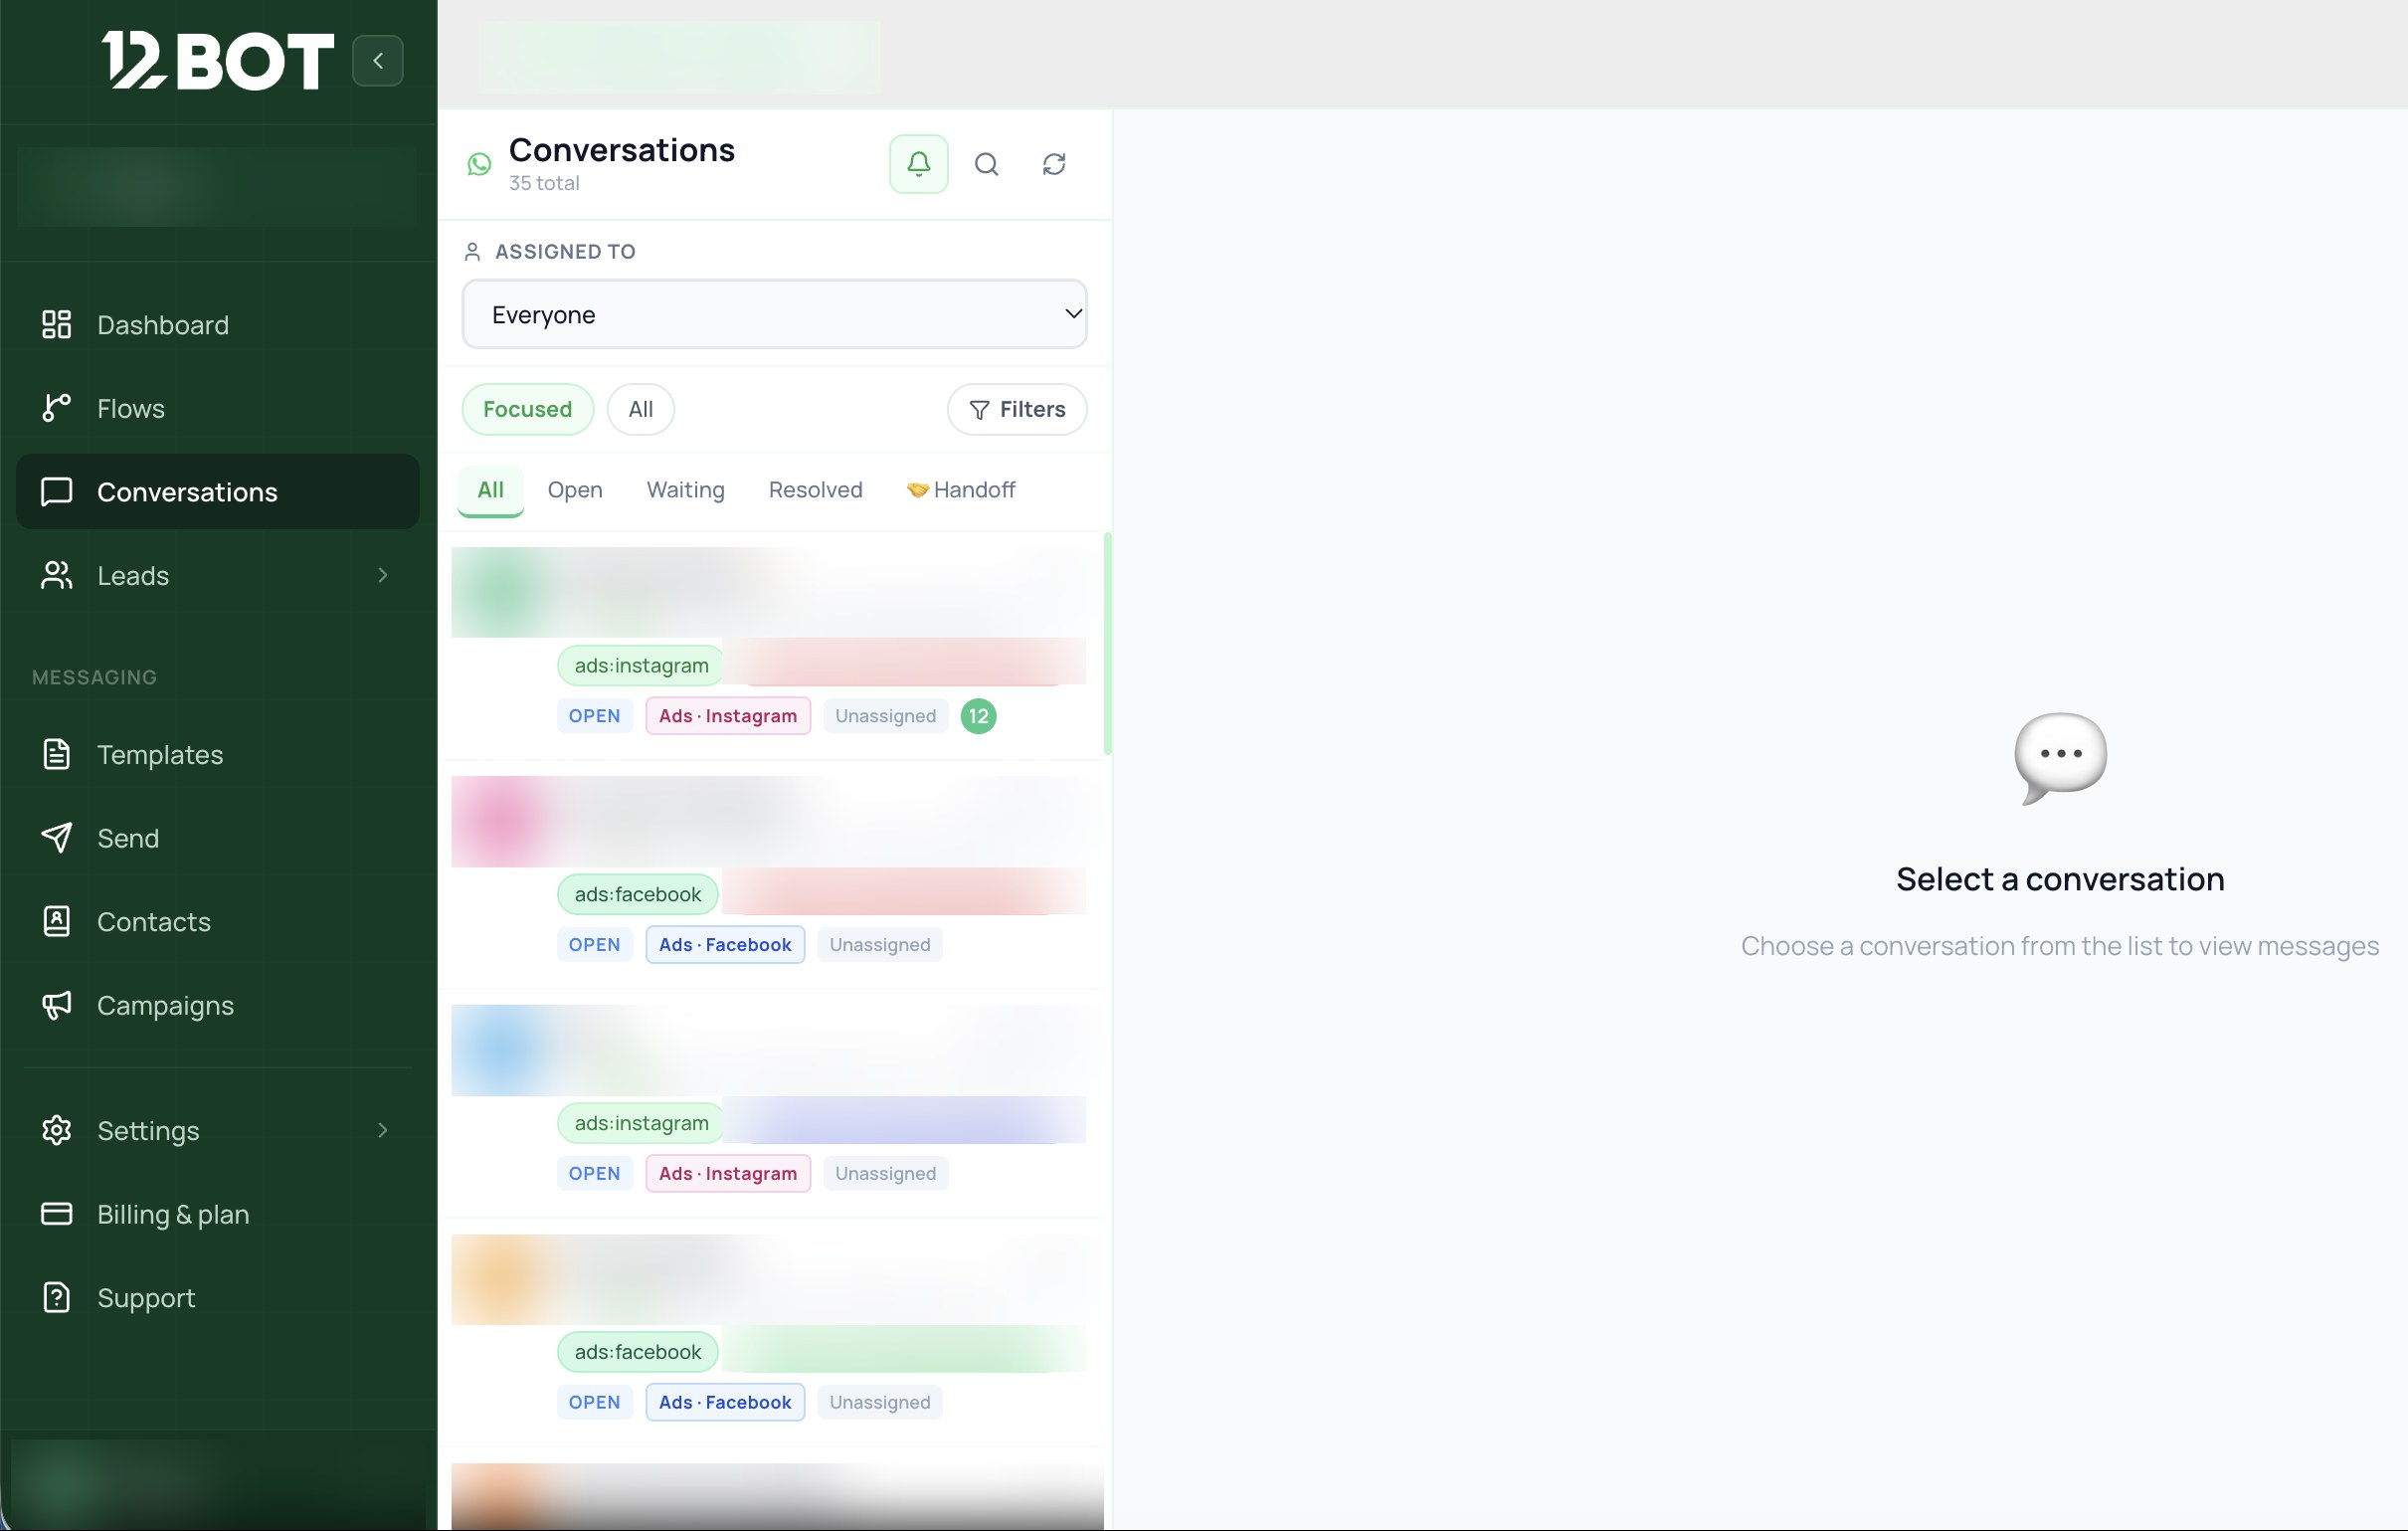Click the funnel icon in Filters
Image resolution: width=2408 pixels, height=1531 pixels.
[979, 410]
